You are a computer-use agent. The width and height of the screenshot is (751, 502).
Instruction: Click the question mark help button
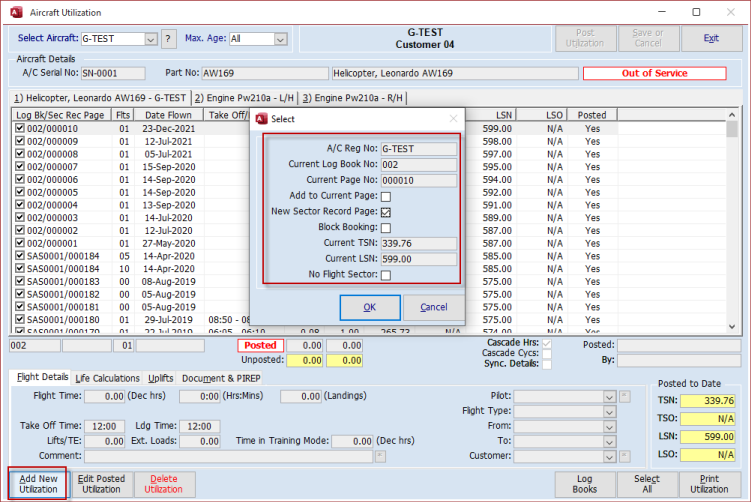click(x=169, y=39)
